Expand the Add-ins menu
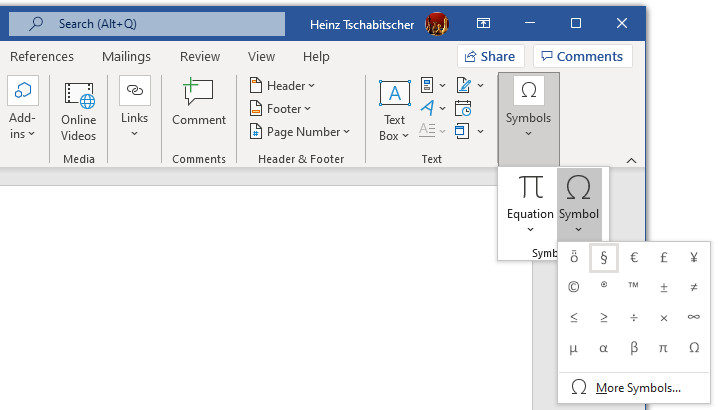This screenshot has width=718, height=410. click(22, 109)
